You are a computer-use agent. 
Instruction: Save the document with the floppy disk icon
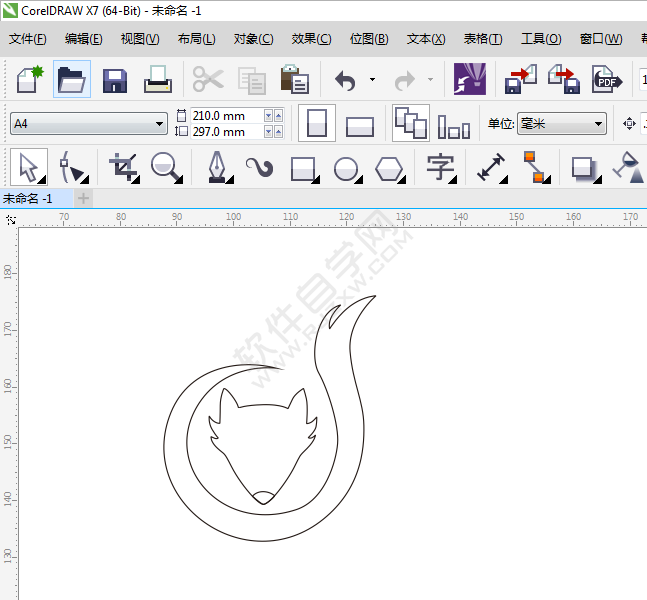coord(115,79)
